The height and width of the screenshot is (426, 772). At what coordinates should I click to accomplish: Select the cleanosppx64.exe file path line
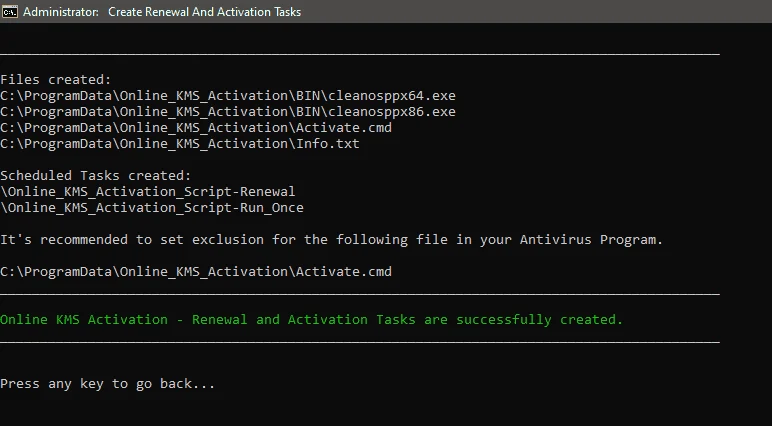228,96
